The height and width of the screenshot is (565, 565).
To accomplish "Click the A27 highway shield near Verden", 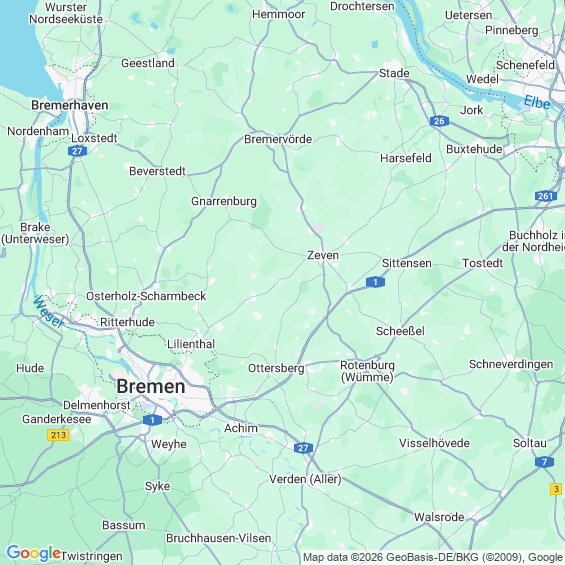I will 303,448.
